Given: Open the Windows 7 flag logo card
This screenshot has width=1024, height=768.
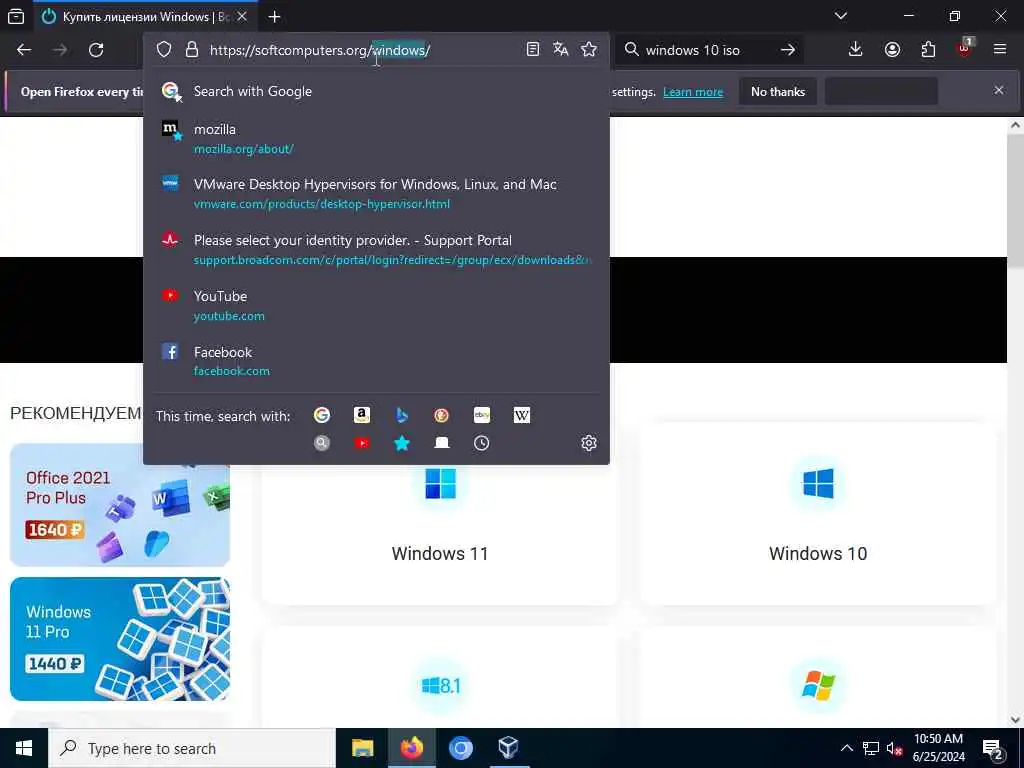Looking at the screenshot, I should point(818,677).
